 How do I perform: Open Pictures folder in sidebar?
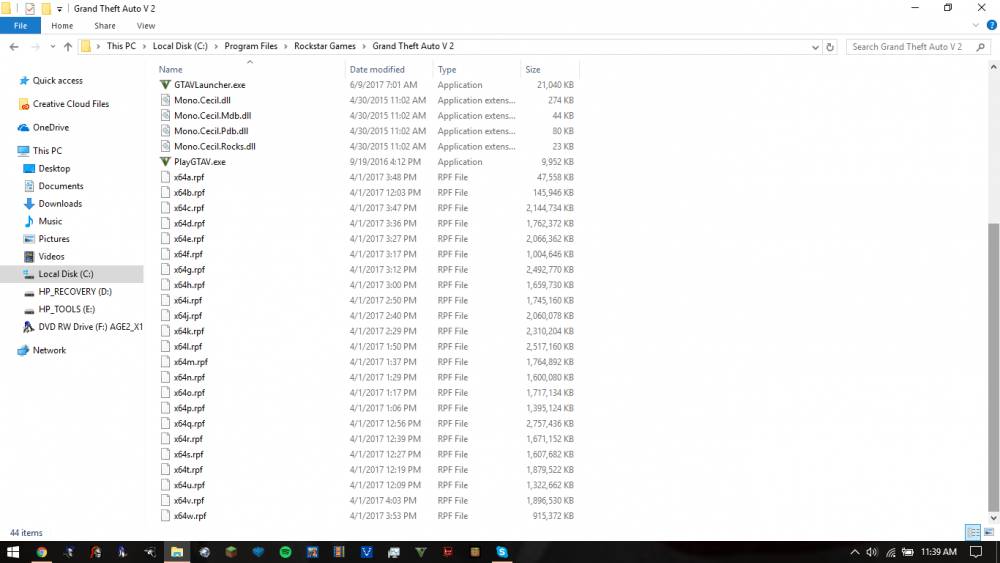(54, 239)
